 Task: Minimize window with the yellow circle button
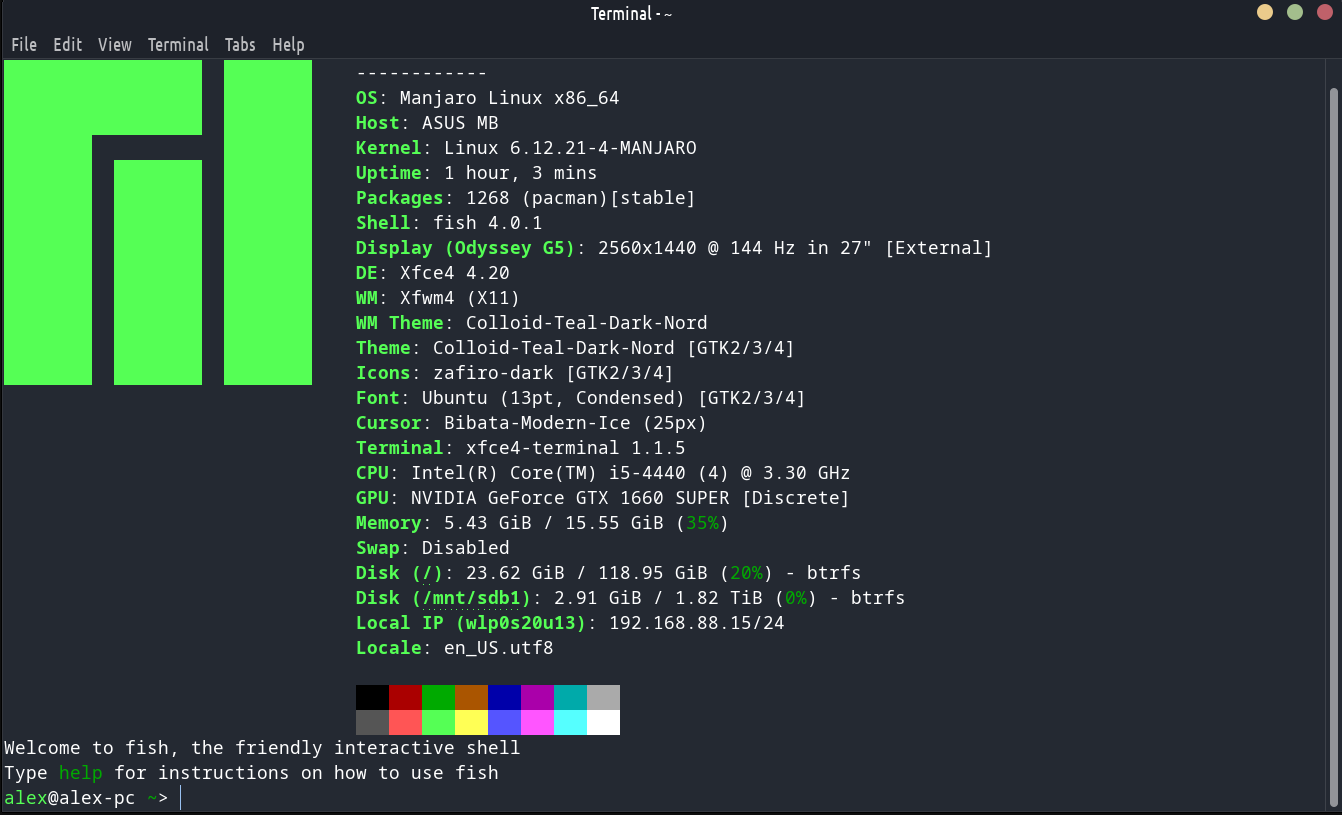[x=1265, y=13]
